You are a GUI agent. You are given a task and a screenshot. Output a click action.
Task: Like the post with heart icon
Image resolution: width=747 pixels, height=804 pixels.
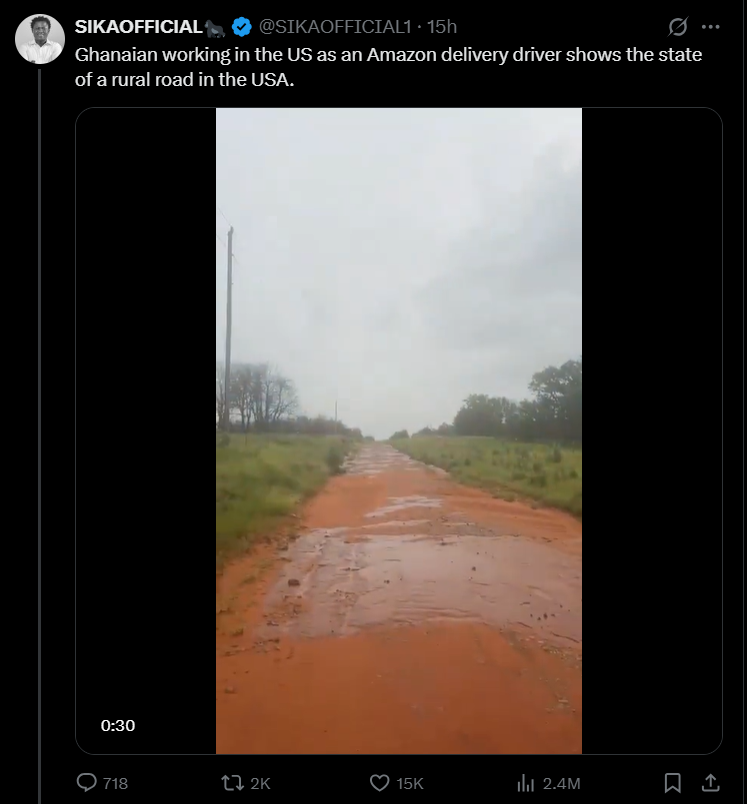(379, 782)
